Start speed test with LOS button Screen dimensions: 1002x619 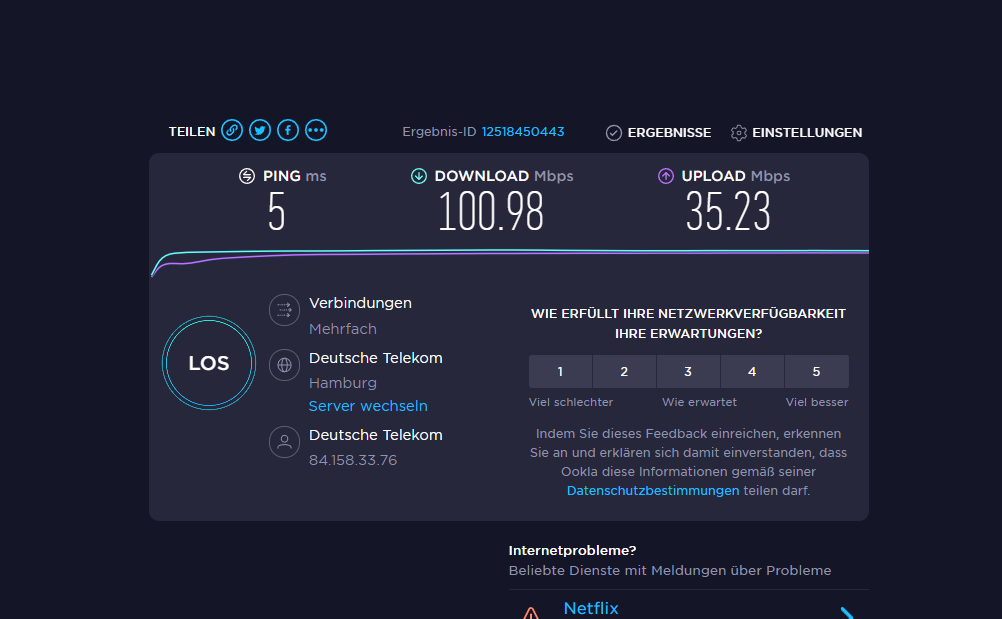pos(209,363)
